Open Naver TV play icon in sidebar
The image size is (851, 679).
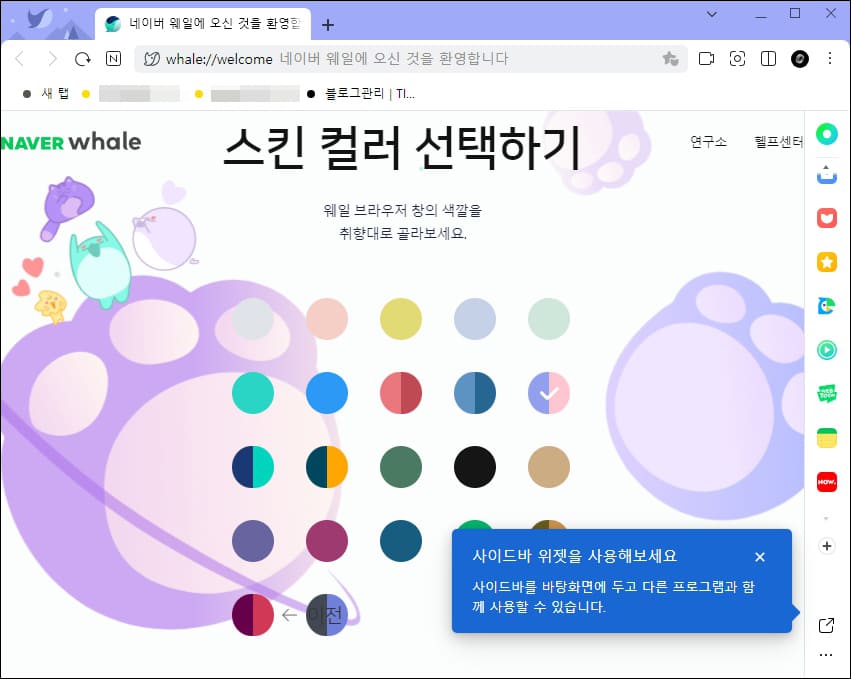pos(826,350)
